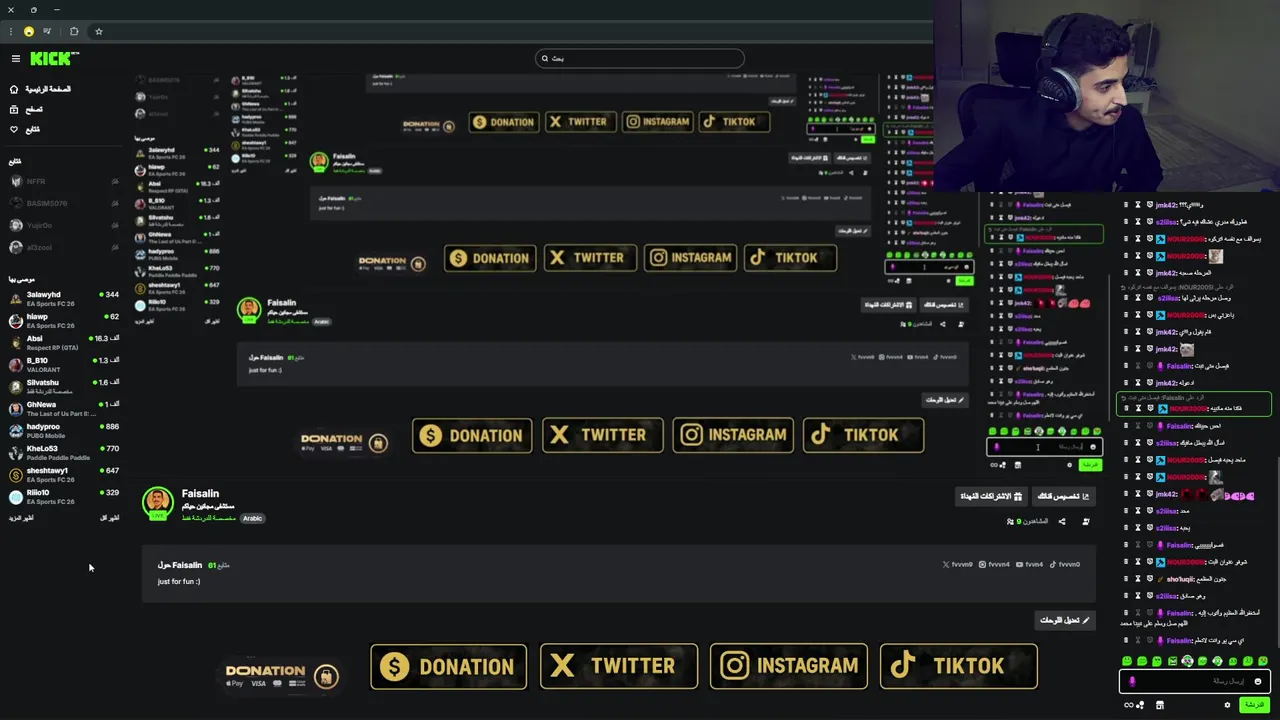Collapse recommended list with اظهر اقل
Screen dimensions: 1280x720
pyautogui.click(x=110, y=518)
